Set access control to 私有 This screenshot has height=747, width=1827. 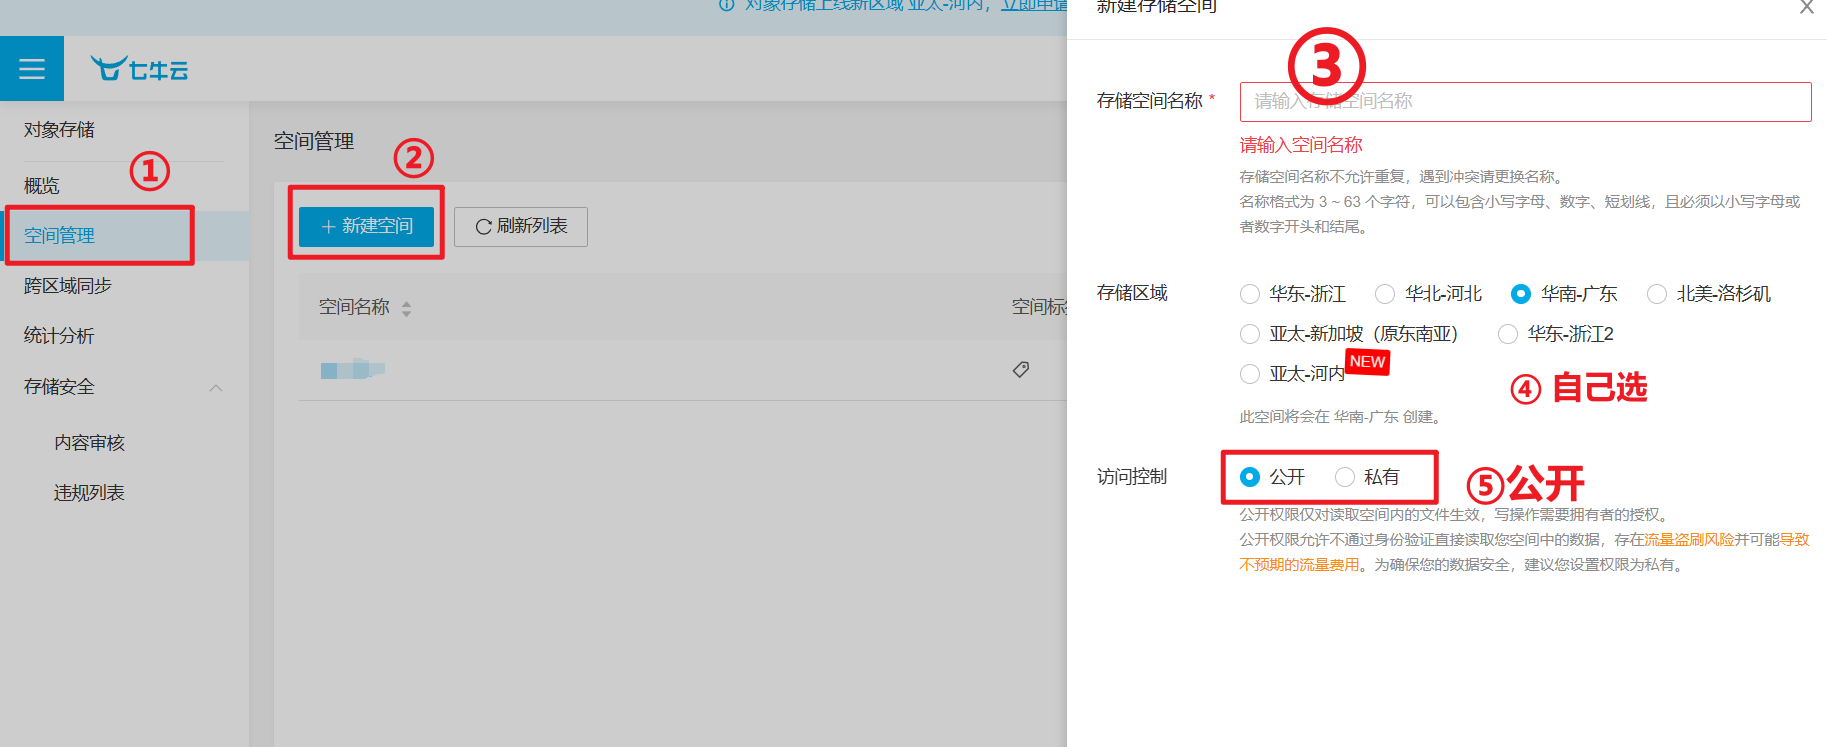point(1345,477)
